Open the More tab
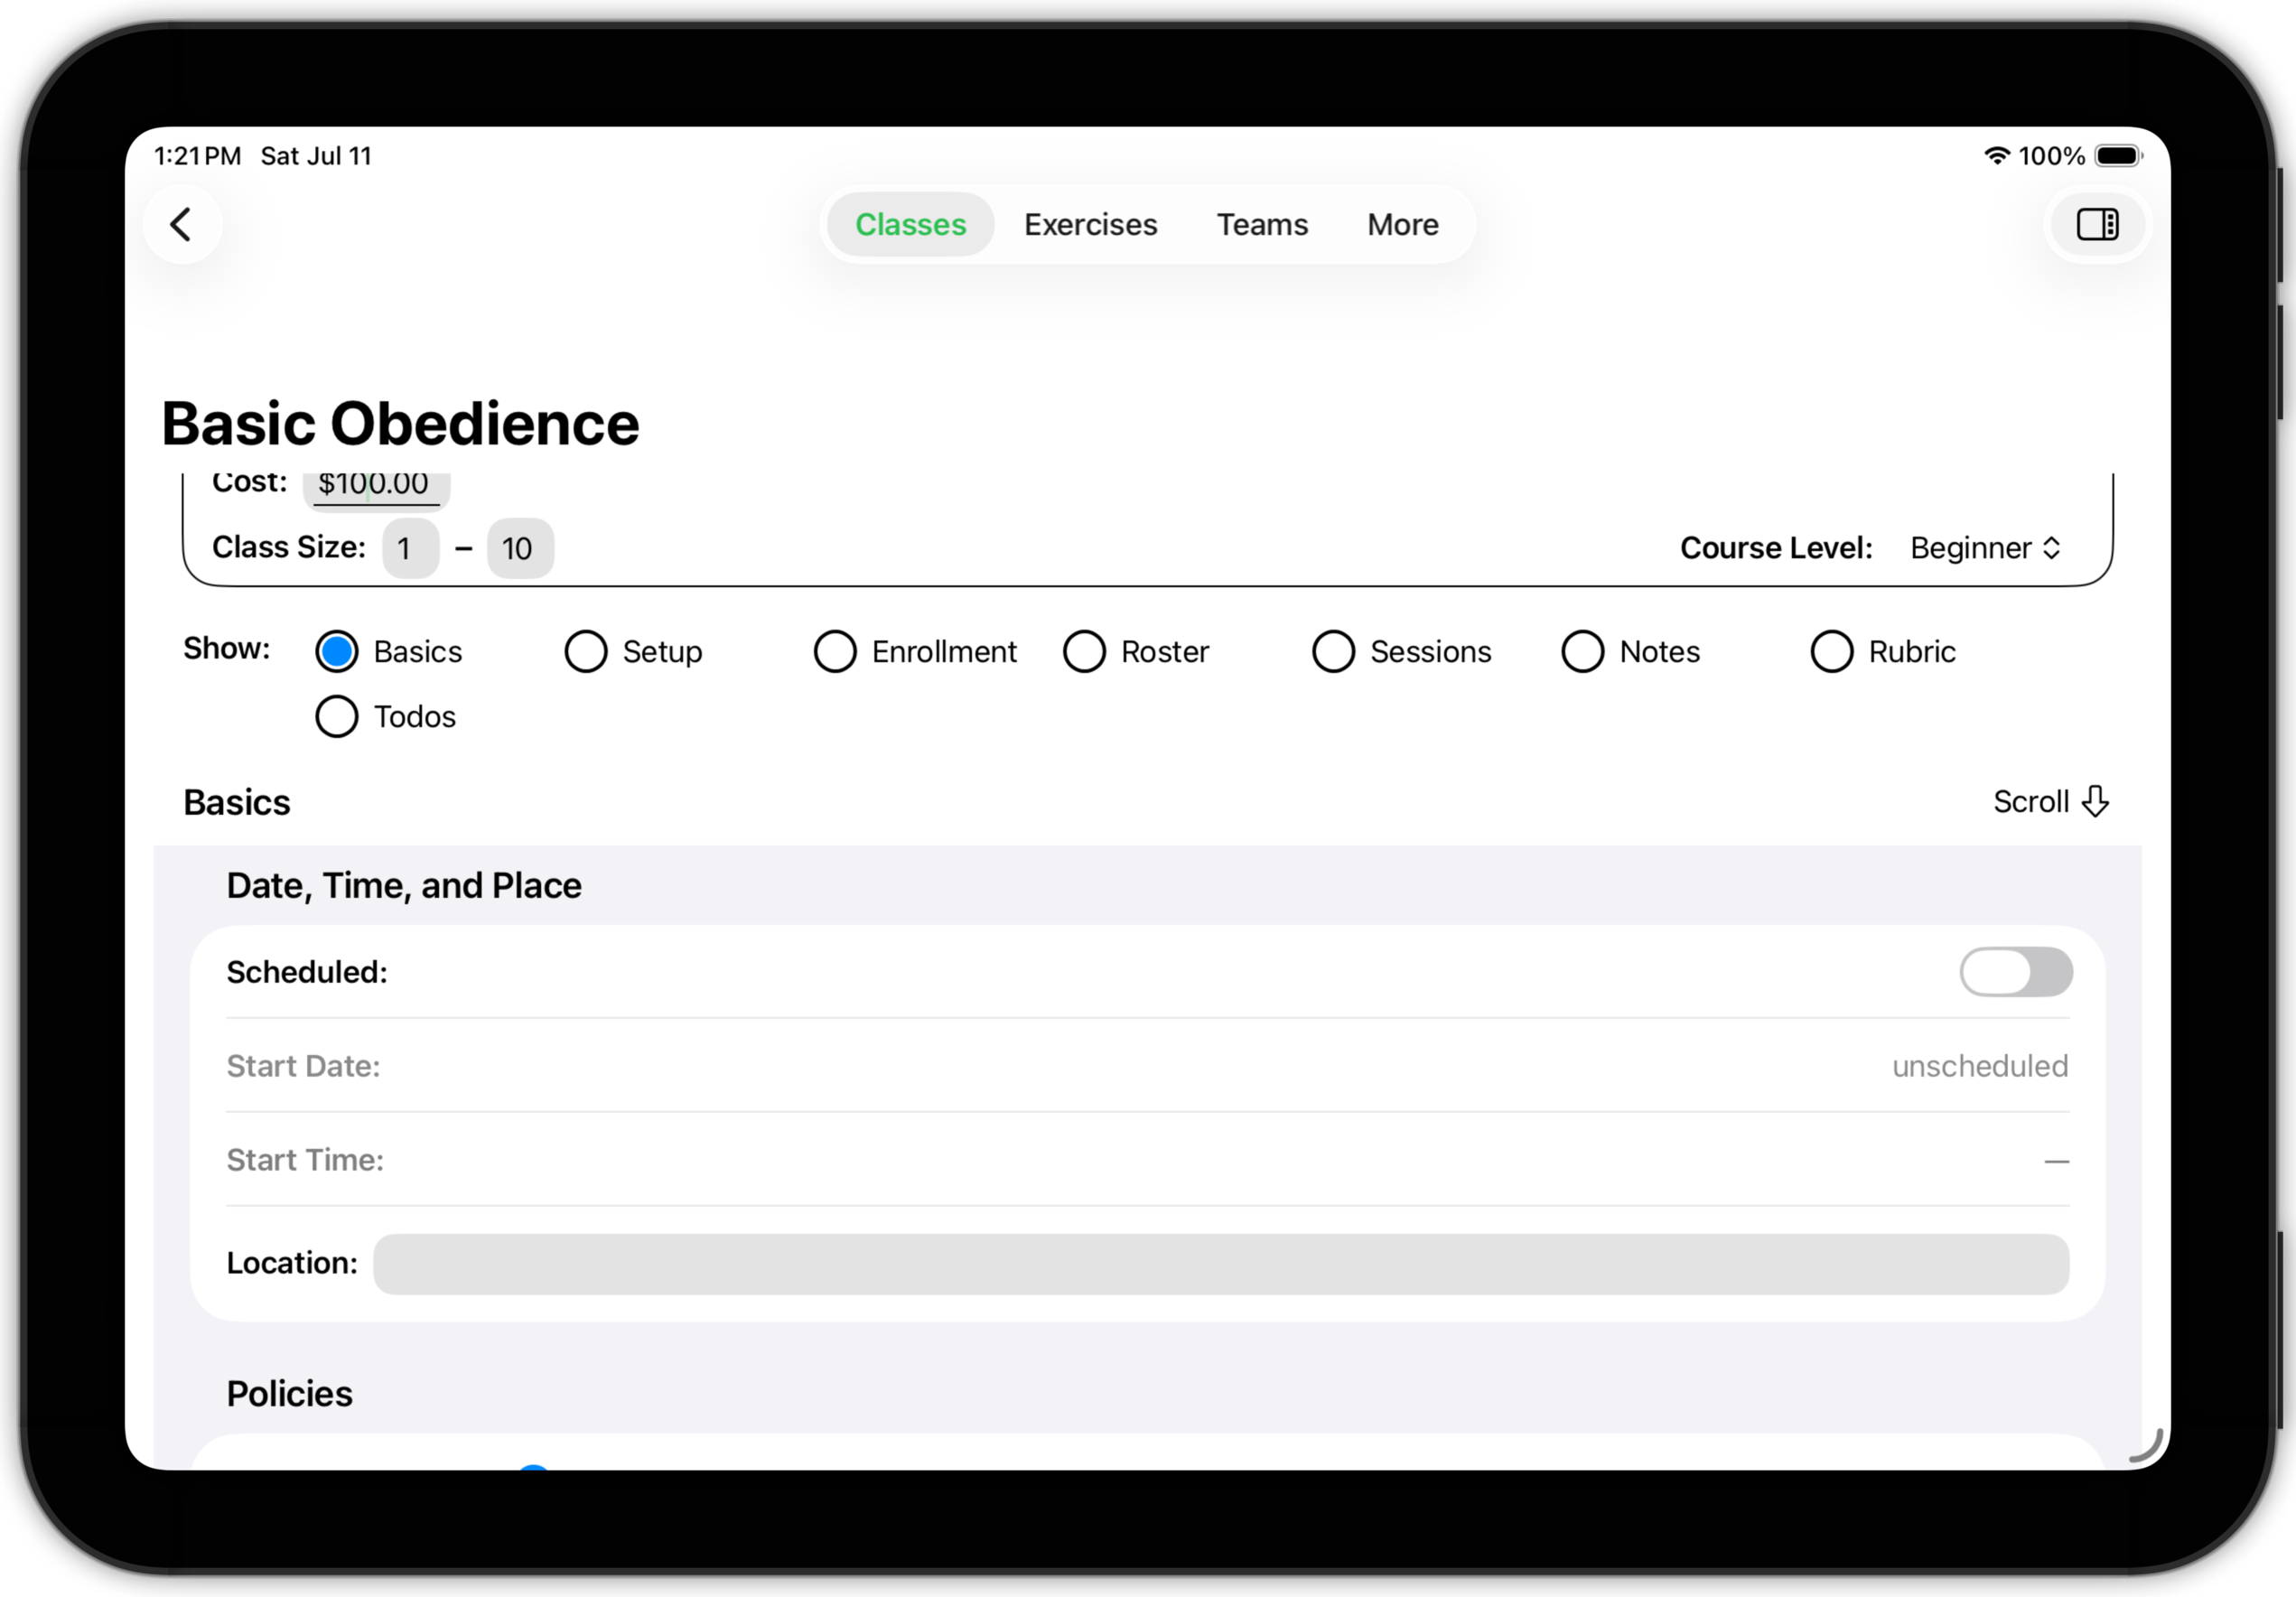2296x1597 pixels. 1403,224
